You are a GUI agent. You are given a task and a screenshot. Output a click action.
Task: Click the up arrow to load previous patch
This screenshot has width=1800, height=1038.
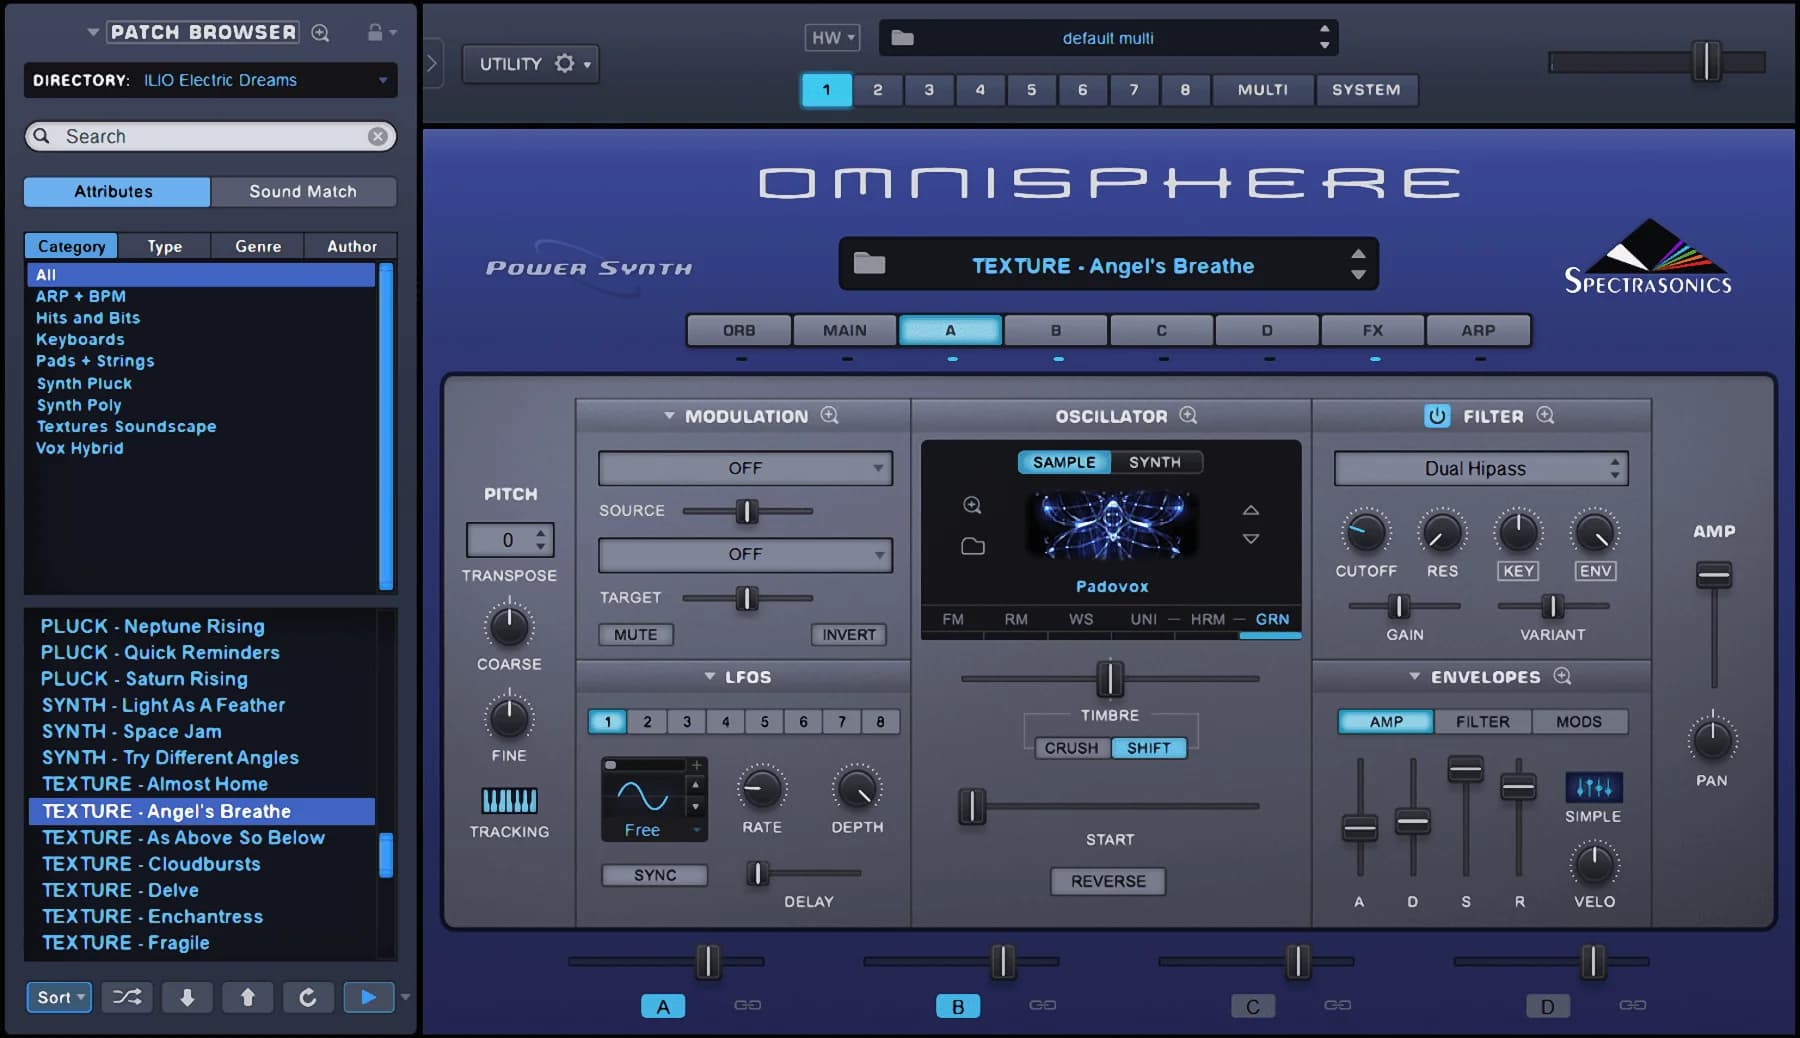247,997
